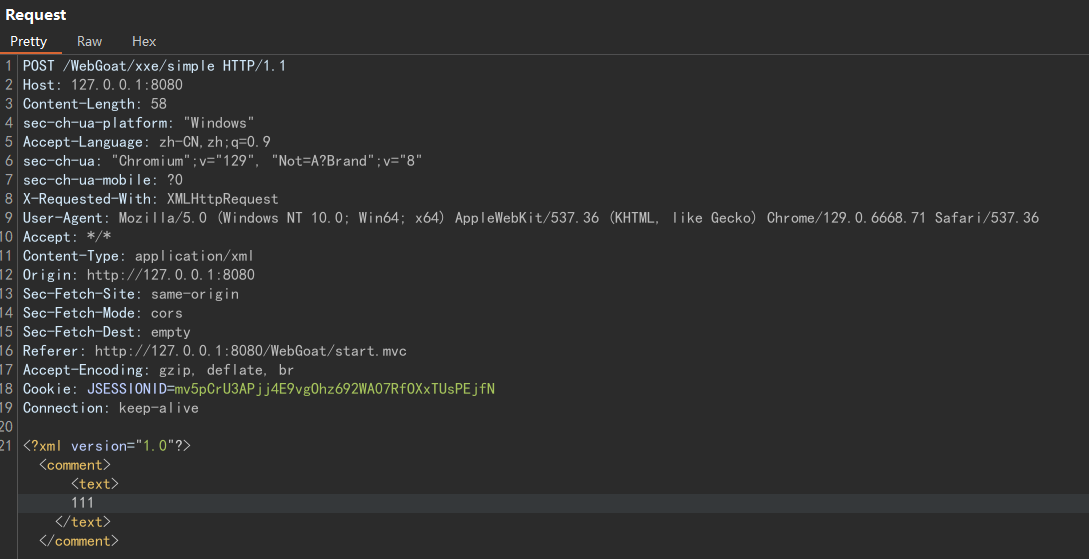Click the JSESSIONID cookie value
Image resolution: width=1089 pixels, height=559 pixels.
pos(334,389)
